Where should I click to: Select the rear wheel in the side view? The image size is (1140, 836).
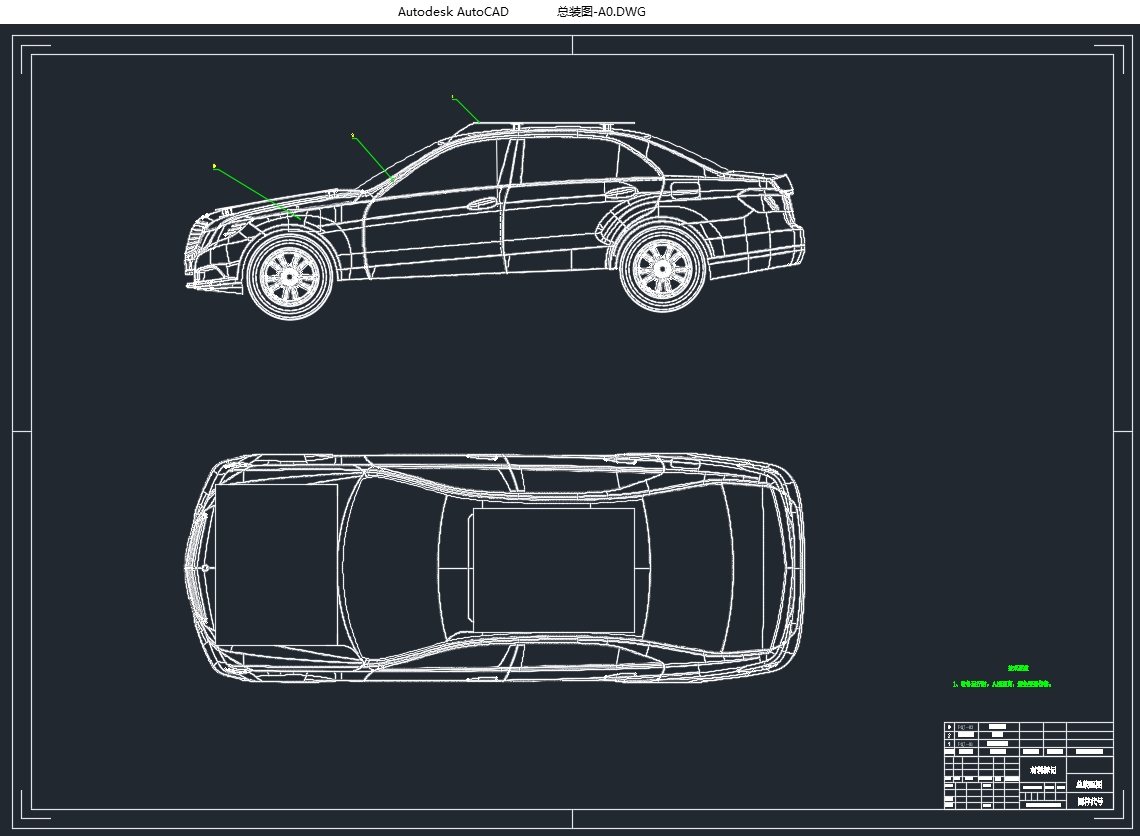(662, 267)
